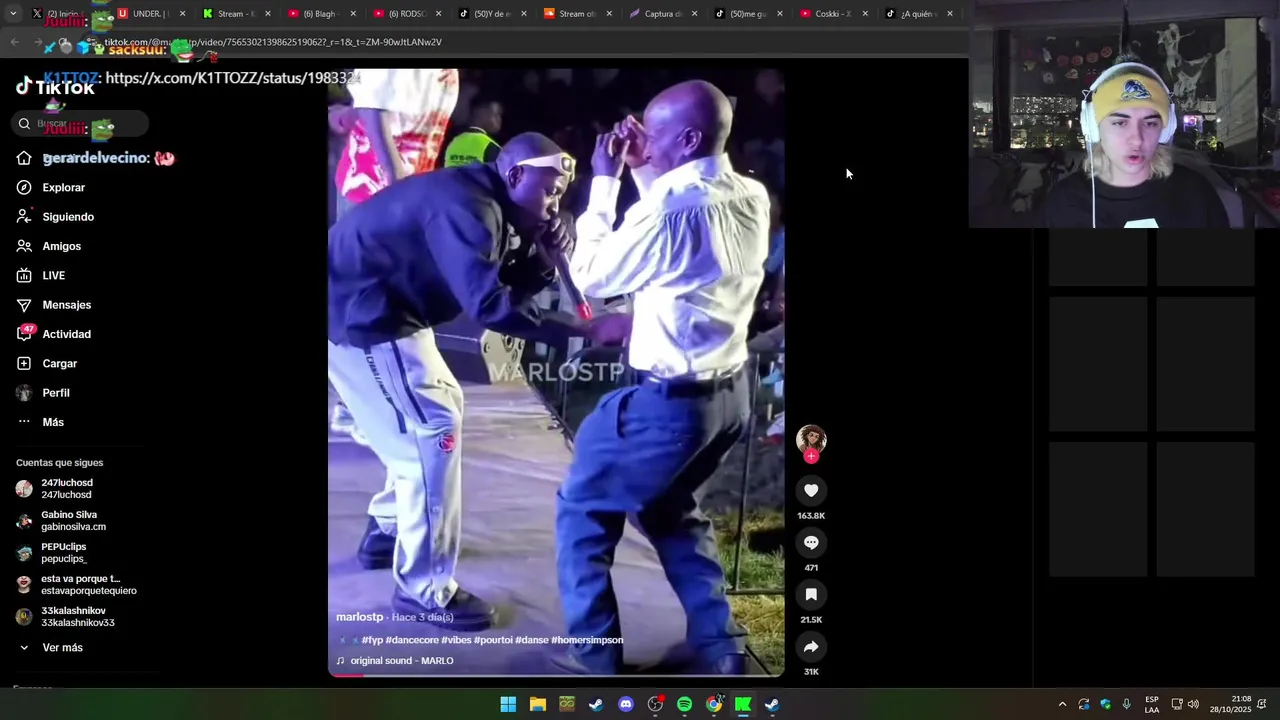Click the TikTok logo
The image size is (1280, 720).
(x=55, y=87)
